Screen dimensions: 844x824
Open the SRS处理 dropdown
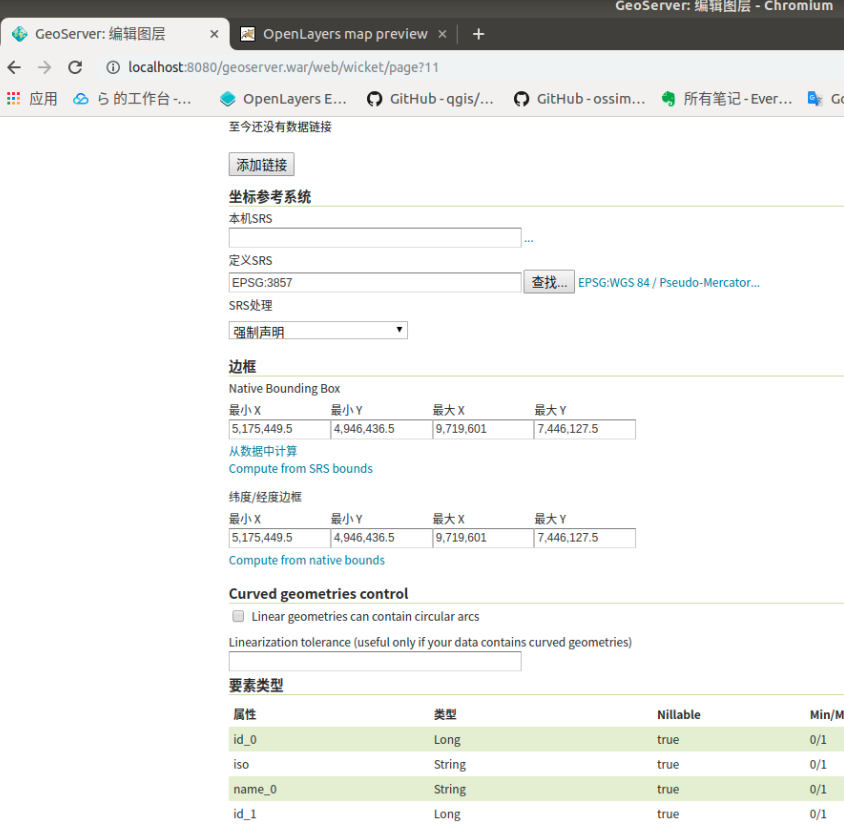pyautogui.click(x=318, y=330)
